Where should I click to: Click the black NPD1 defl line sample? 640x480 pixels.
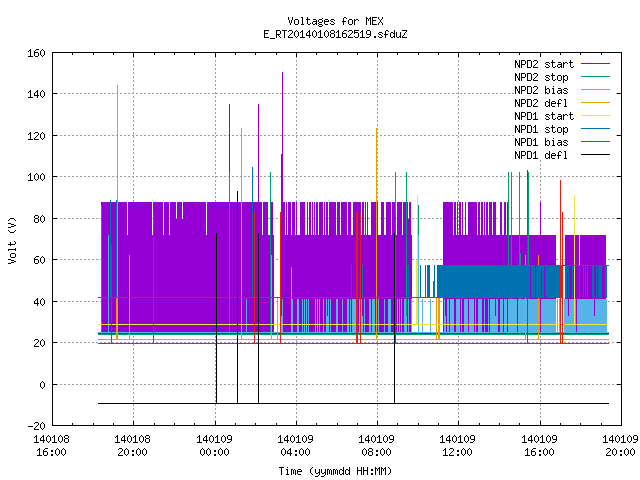tap(595, 155)
